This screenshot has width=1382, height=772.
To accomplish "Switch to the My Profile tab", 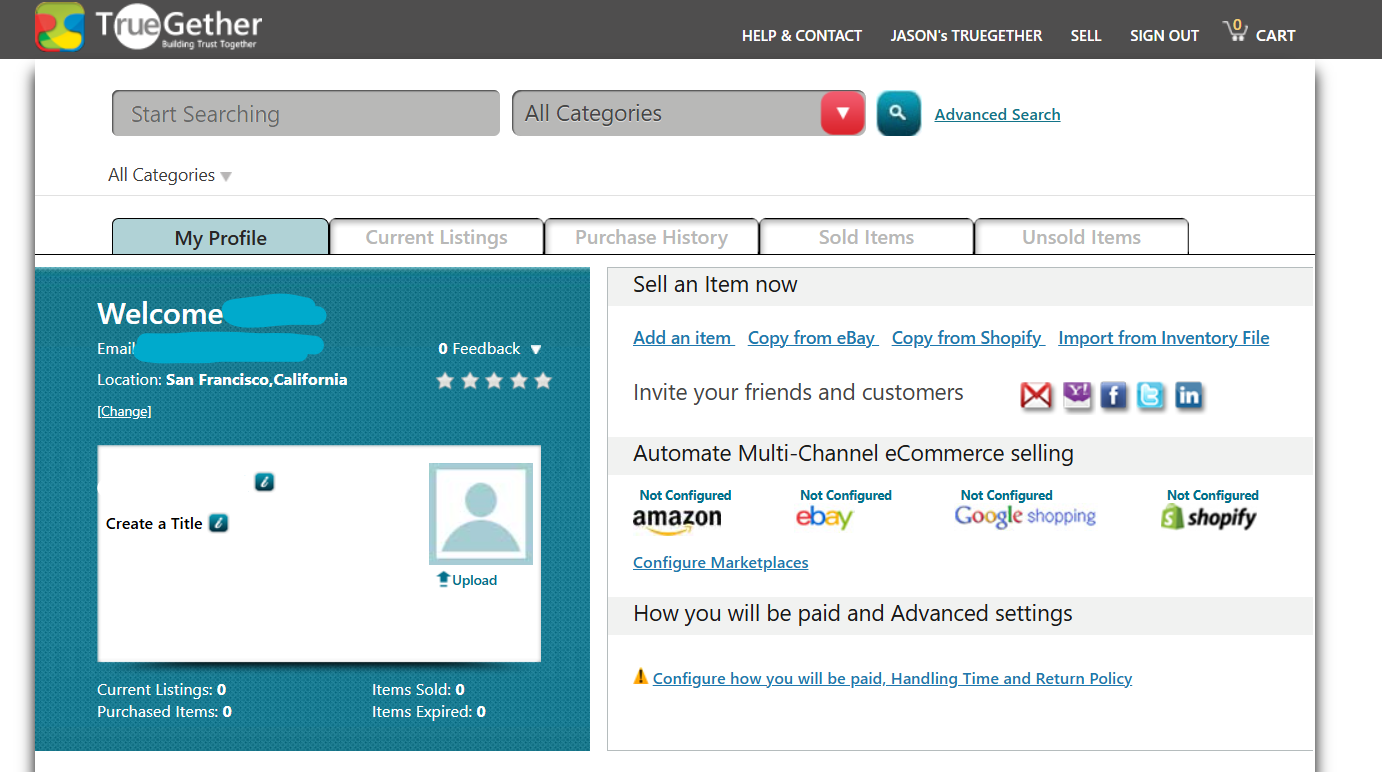I will (220, 237).
